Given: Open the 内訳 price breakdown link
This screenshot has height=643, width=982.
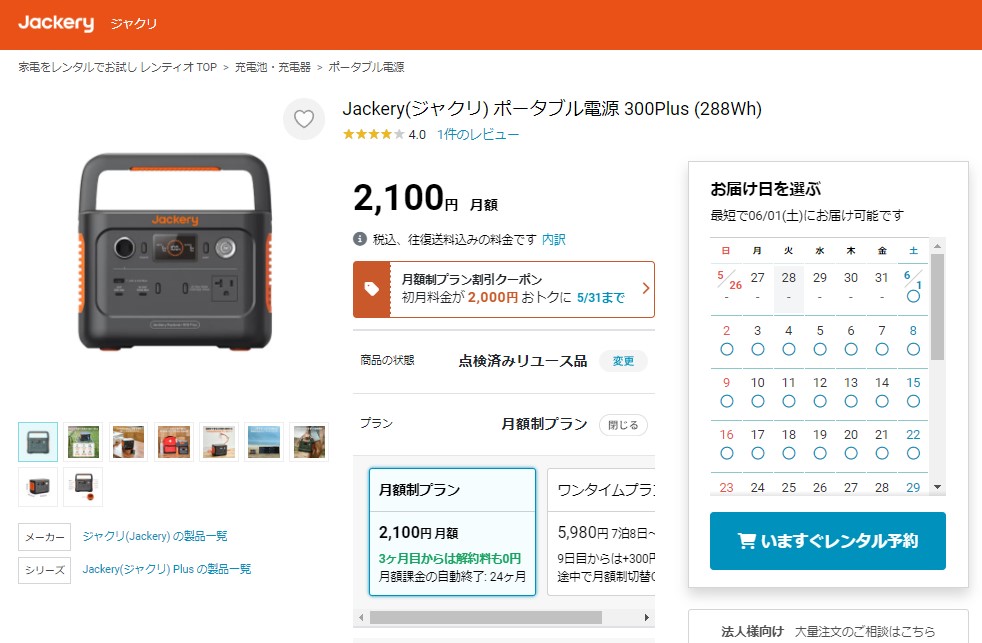Looking at the screenshot, I should [554, 239].
